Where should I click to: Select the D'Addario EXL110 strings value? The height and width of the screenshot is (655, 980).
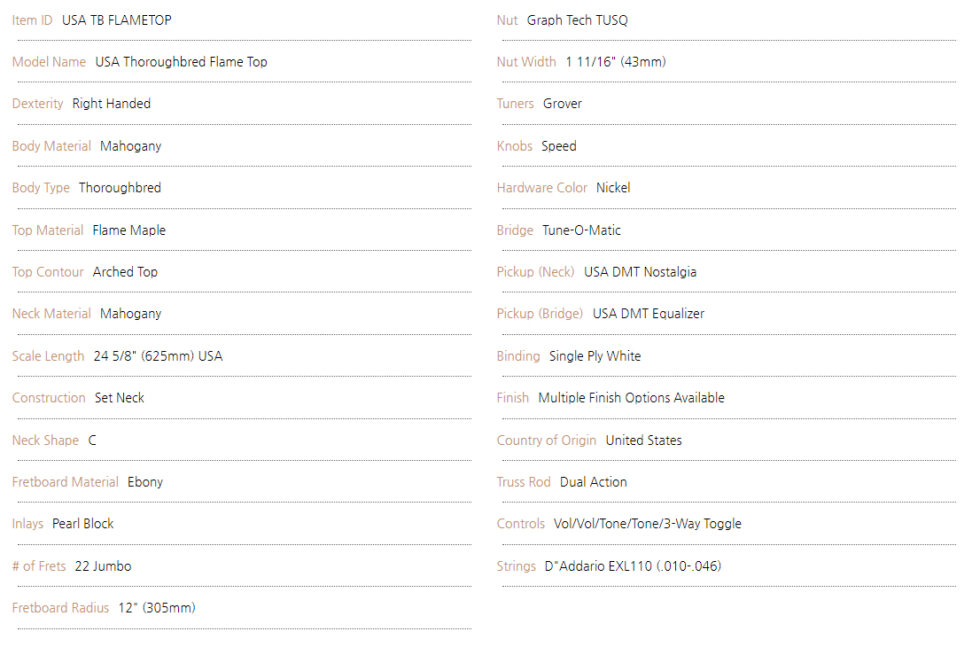(633, 566)
